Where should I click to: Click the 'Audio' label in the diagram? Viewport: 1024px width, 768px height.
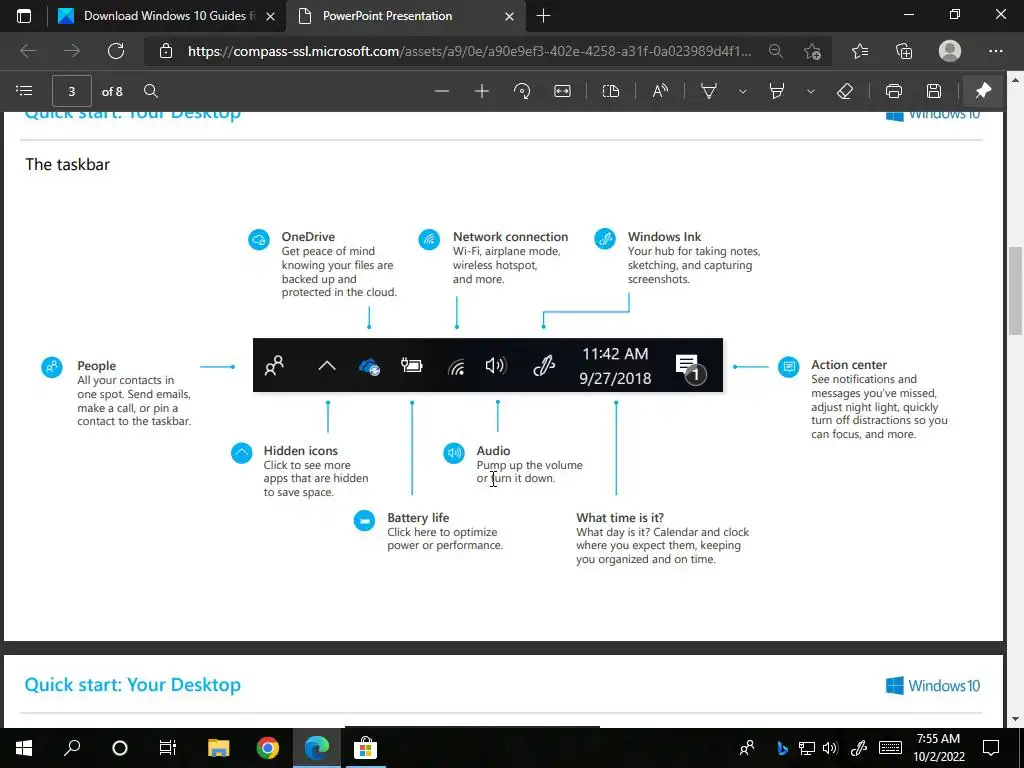pyautogui.click(x=493, y=451)
